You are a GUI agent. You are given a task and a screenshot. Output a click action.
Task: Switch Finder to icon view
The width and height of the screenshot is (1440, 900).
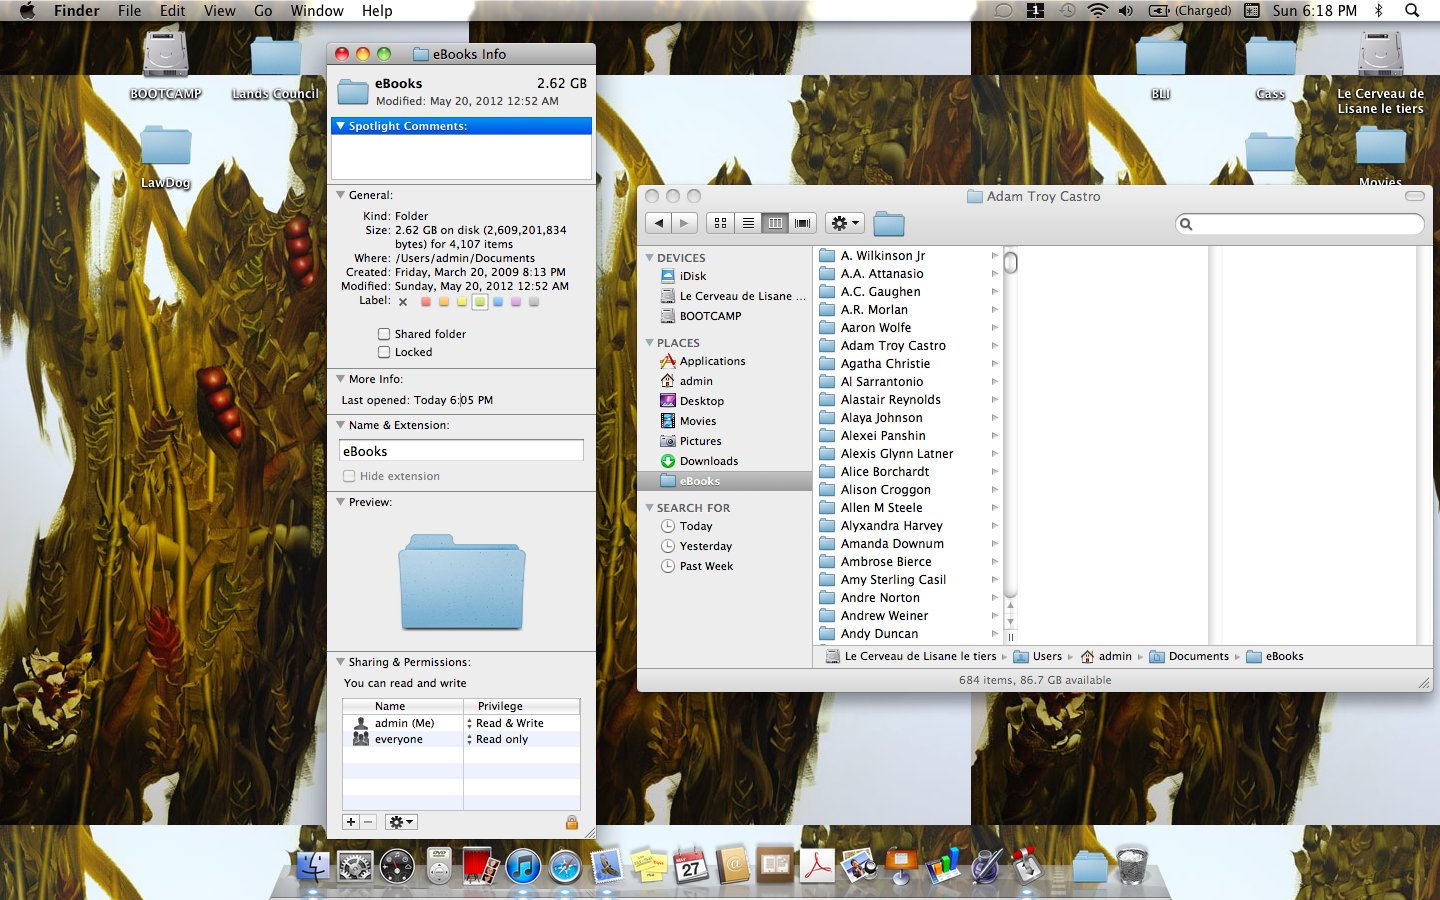tap(720, 223)
